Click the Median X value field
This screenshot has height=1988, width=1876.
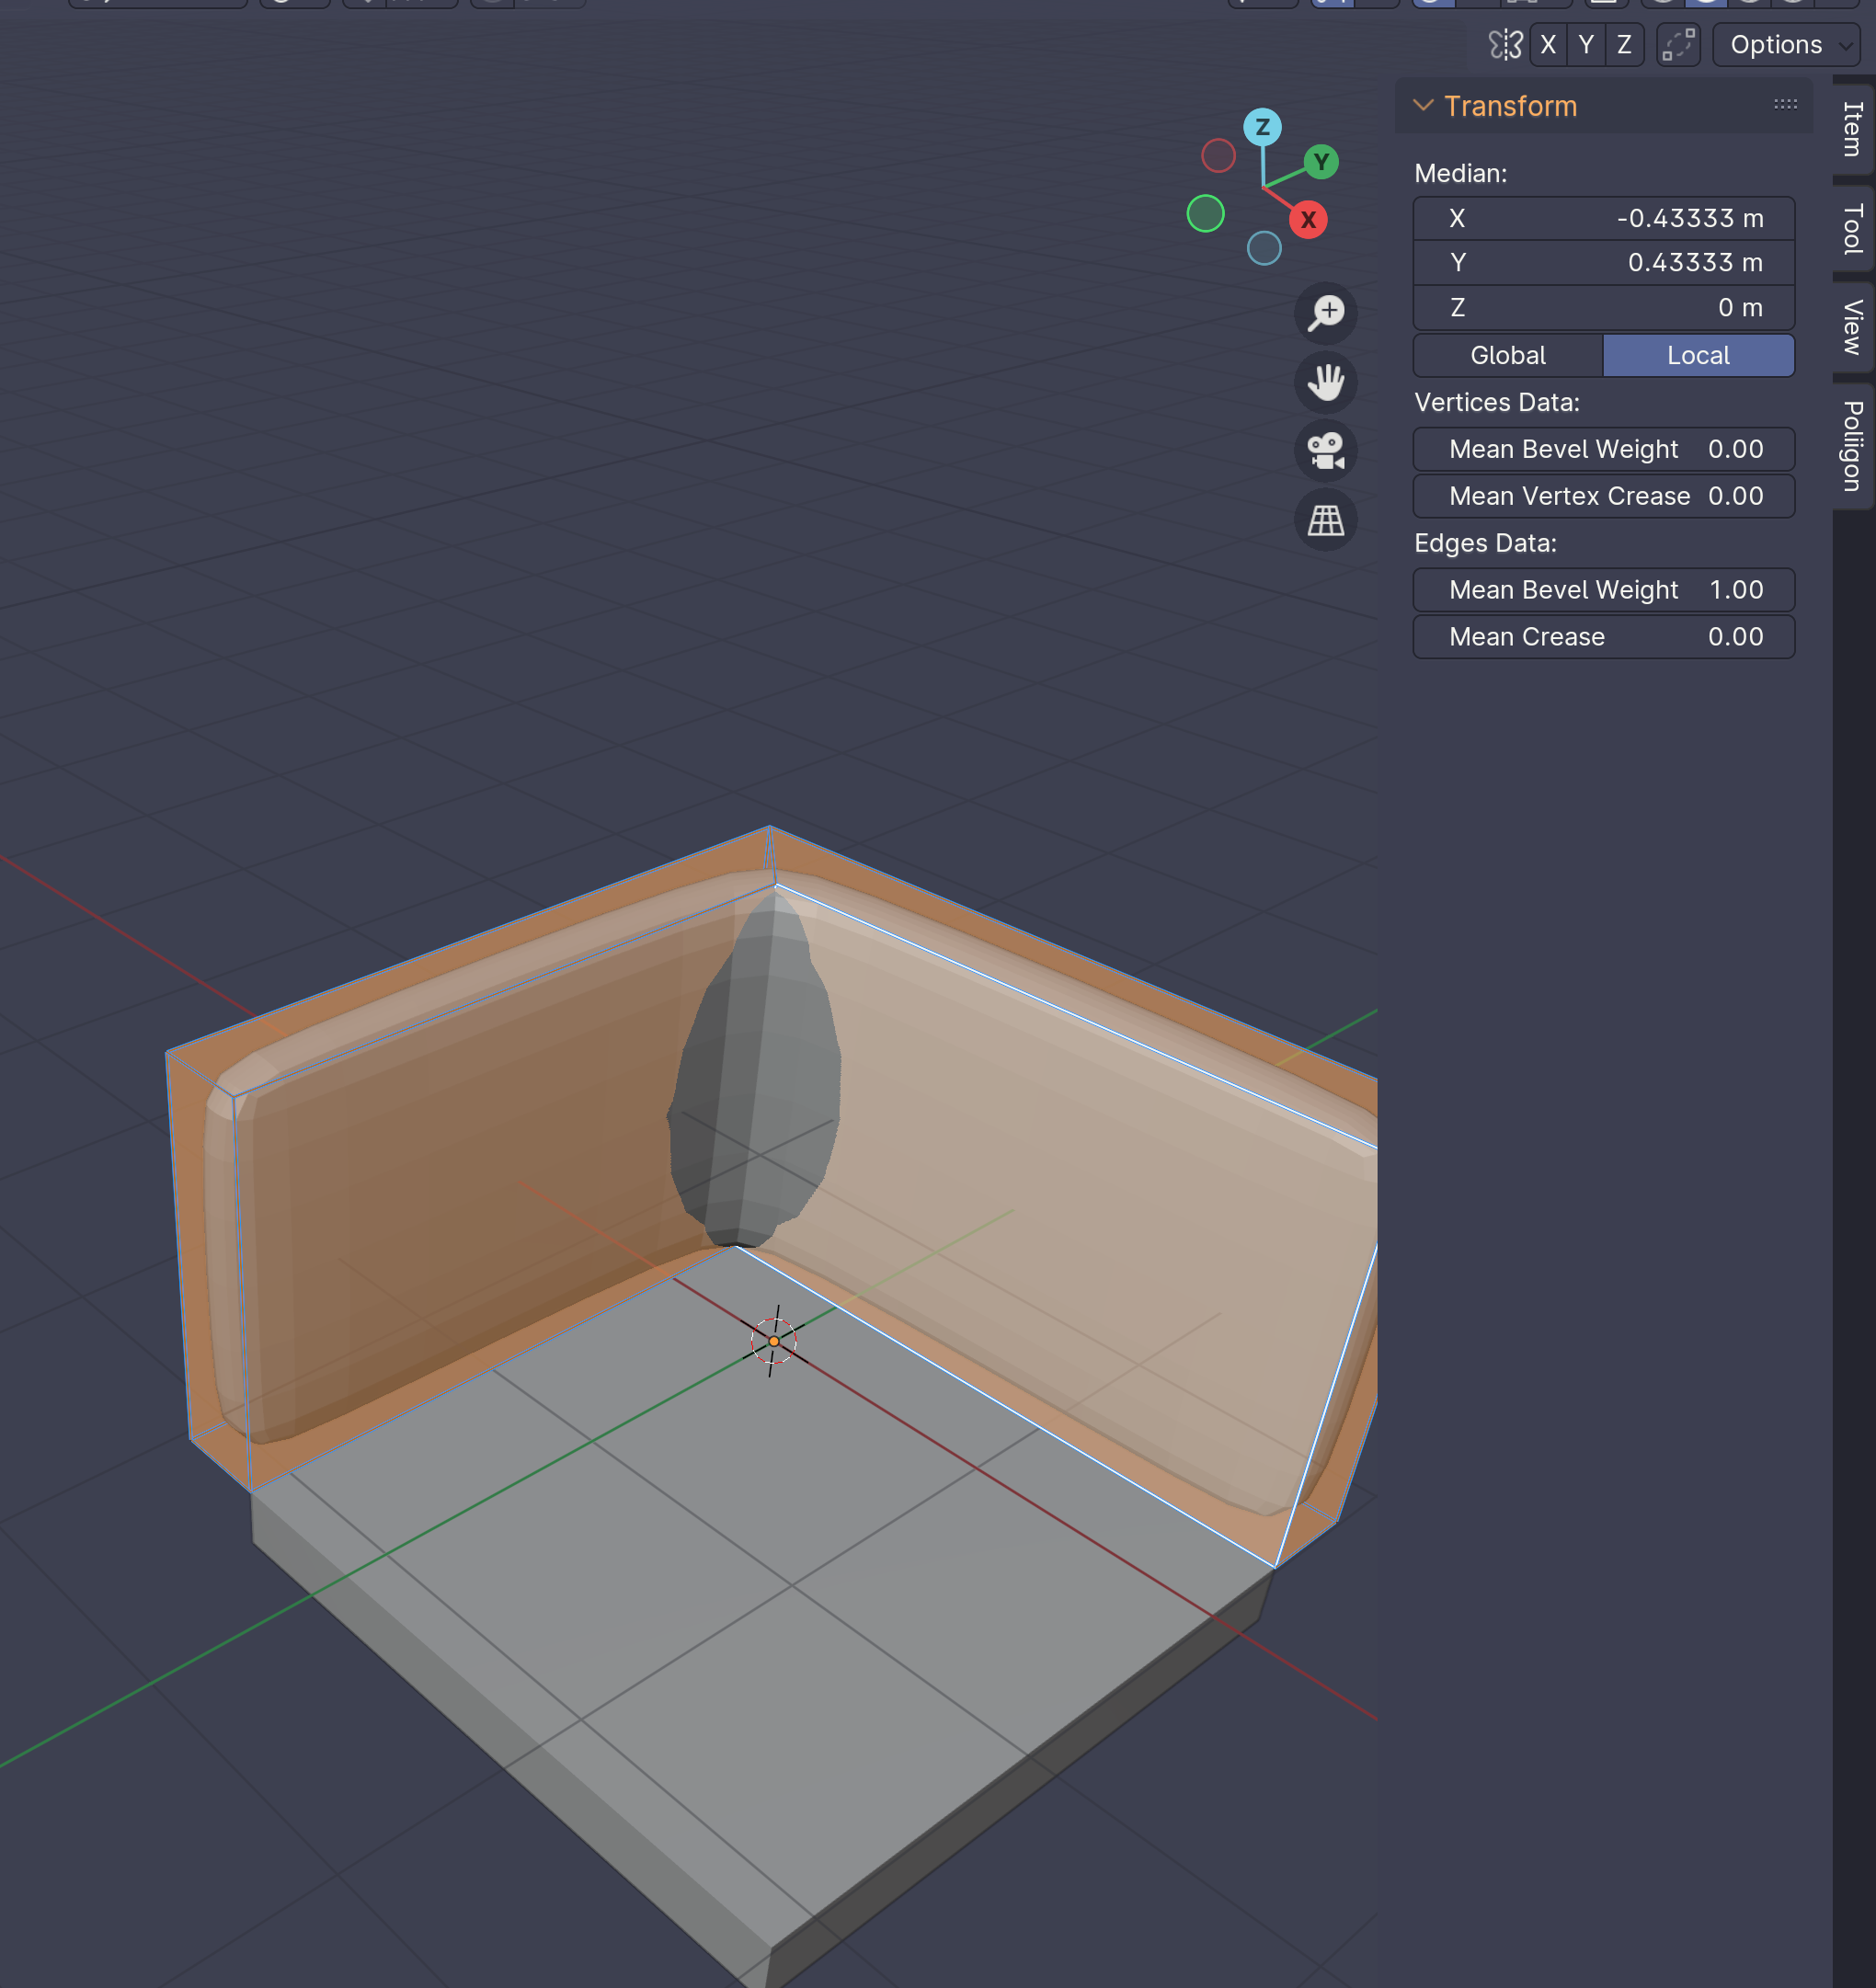pos(1603,218)
